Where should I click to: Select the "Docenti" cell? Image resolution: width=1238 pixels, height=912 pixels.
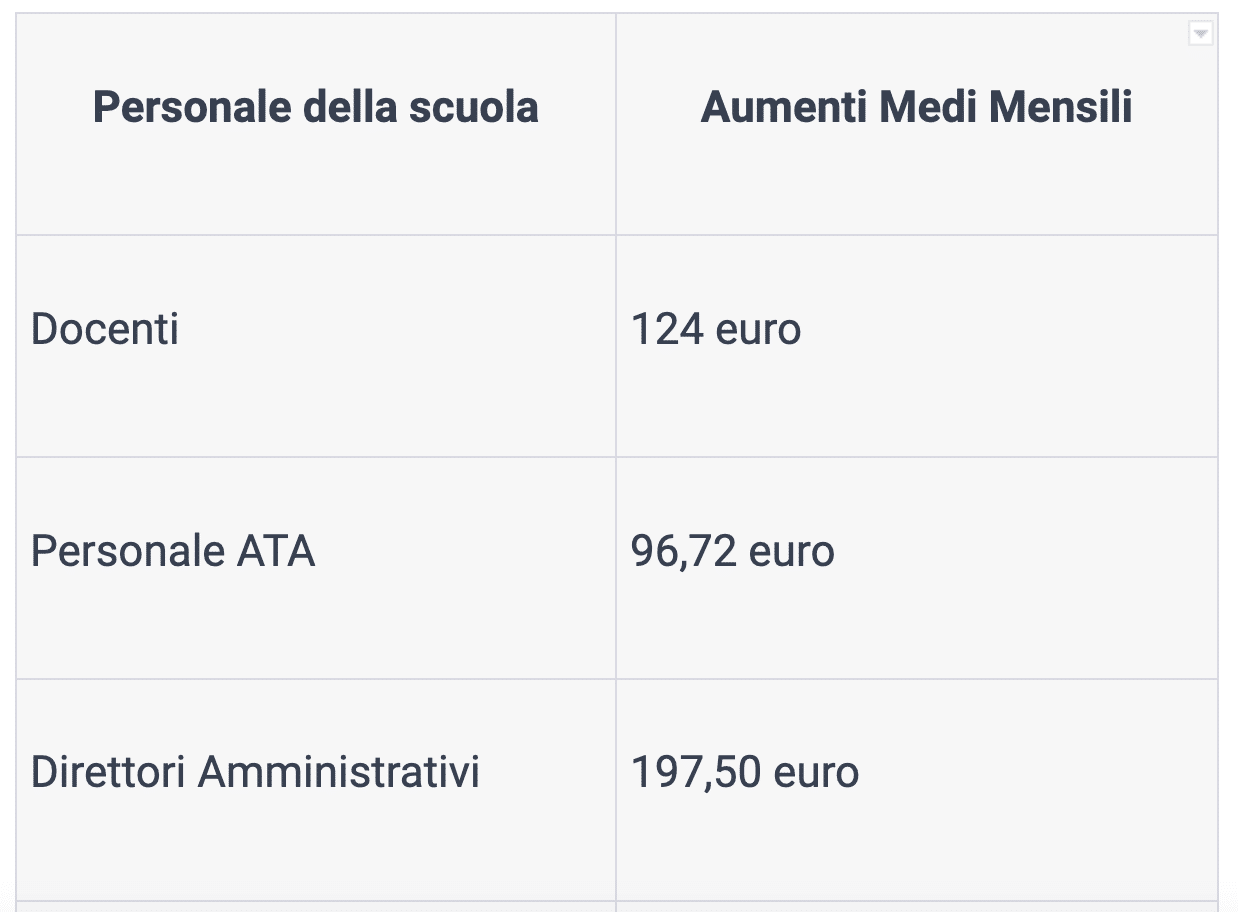(x=105, y=329)
